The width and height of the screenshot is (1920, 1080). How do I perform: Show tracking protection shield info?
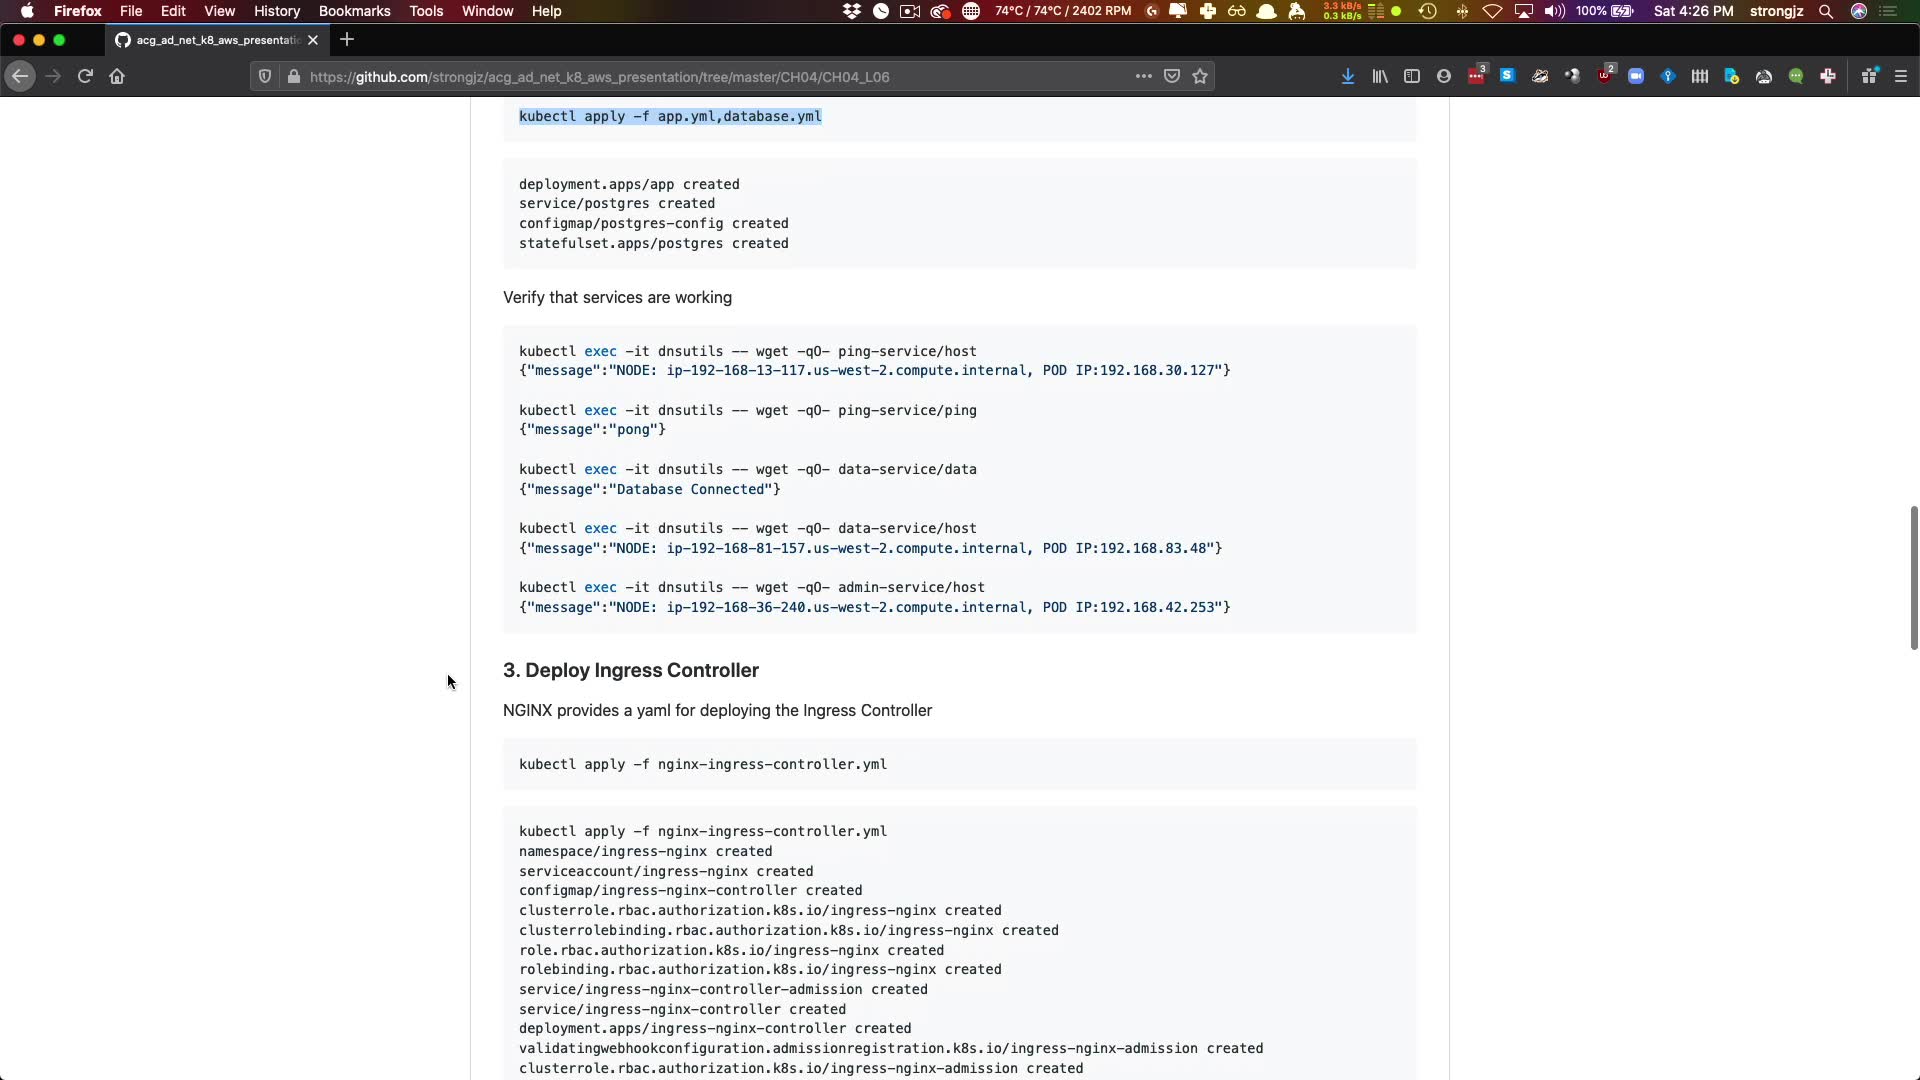click(x=265, y=76)
